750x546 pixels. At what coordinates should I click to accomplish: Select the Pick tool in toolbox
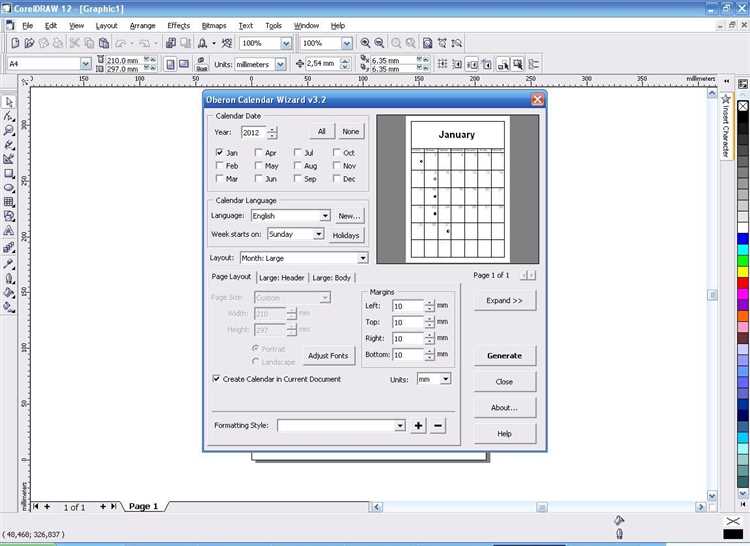click(9, 102)
